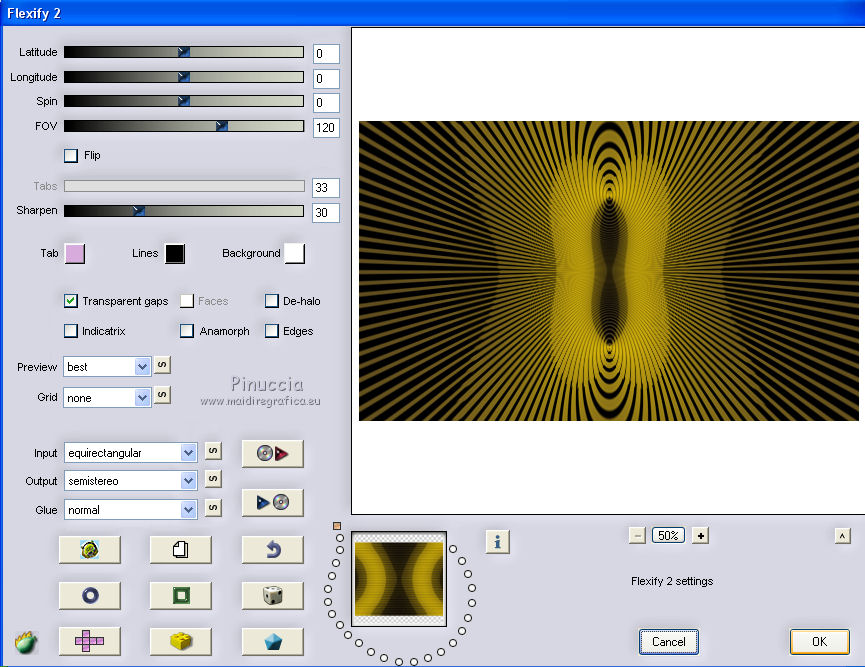
Task: Click the Latitude value field
Action: point(326,54)
